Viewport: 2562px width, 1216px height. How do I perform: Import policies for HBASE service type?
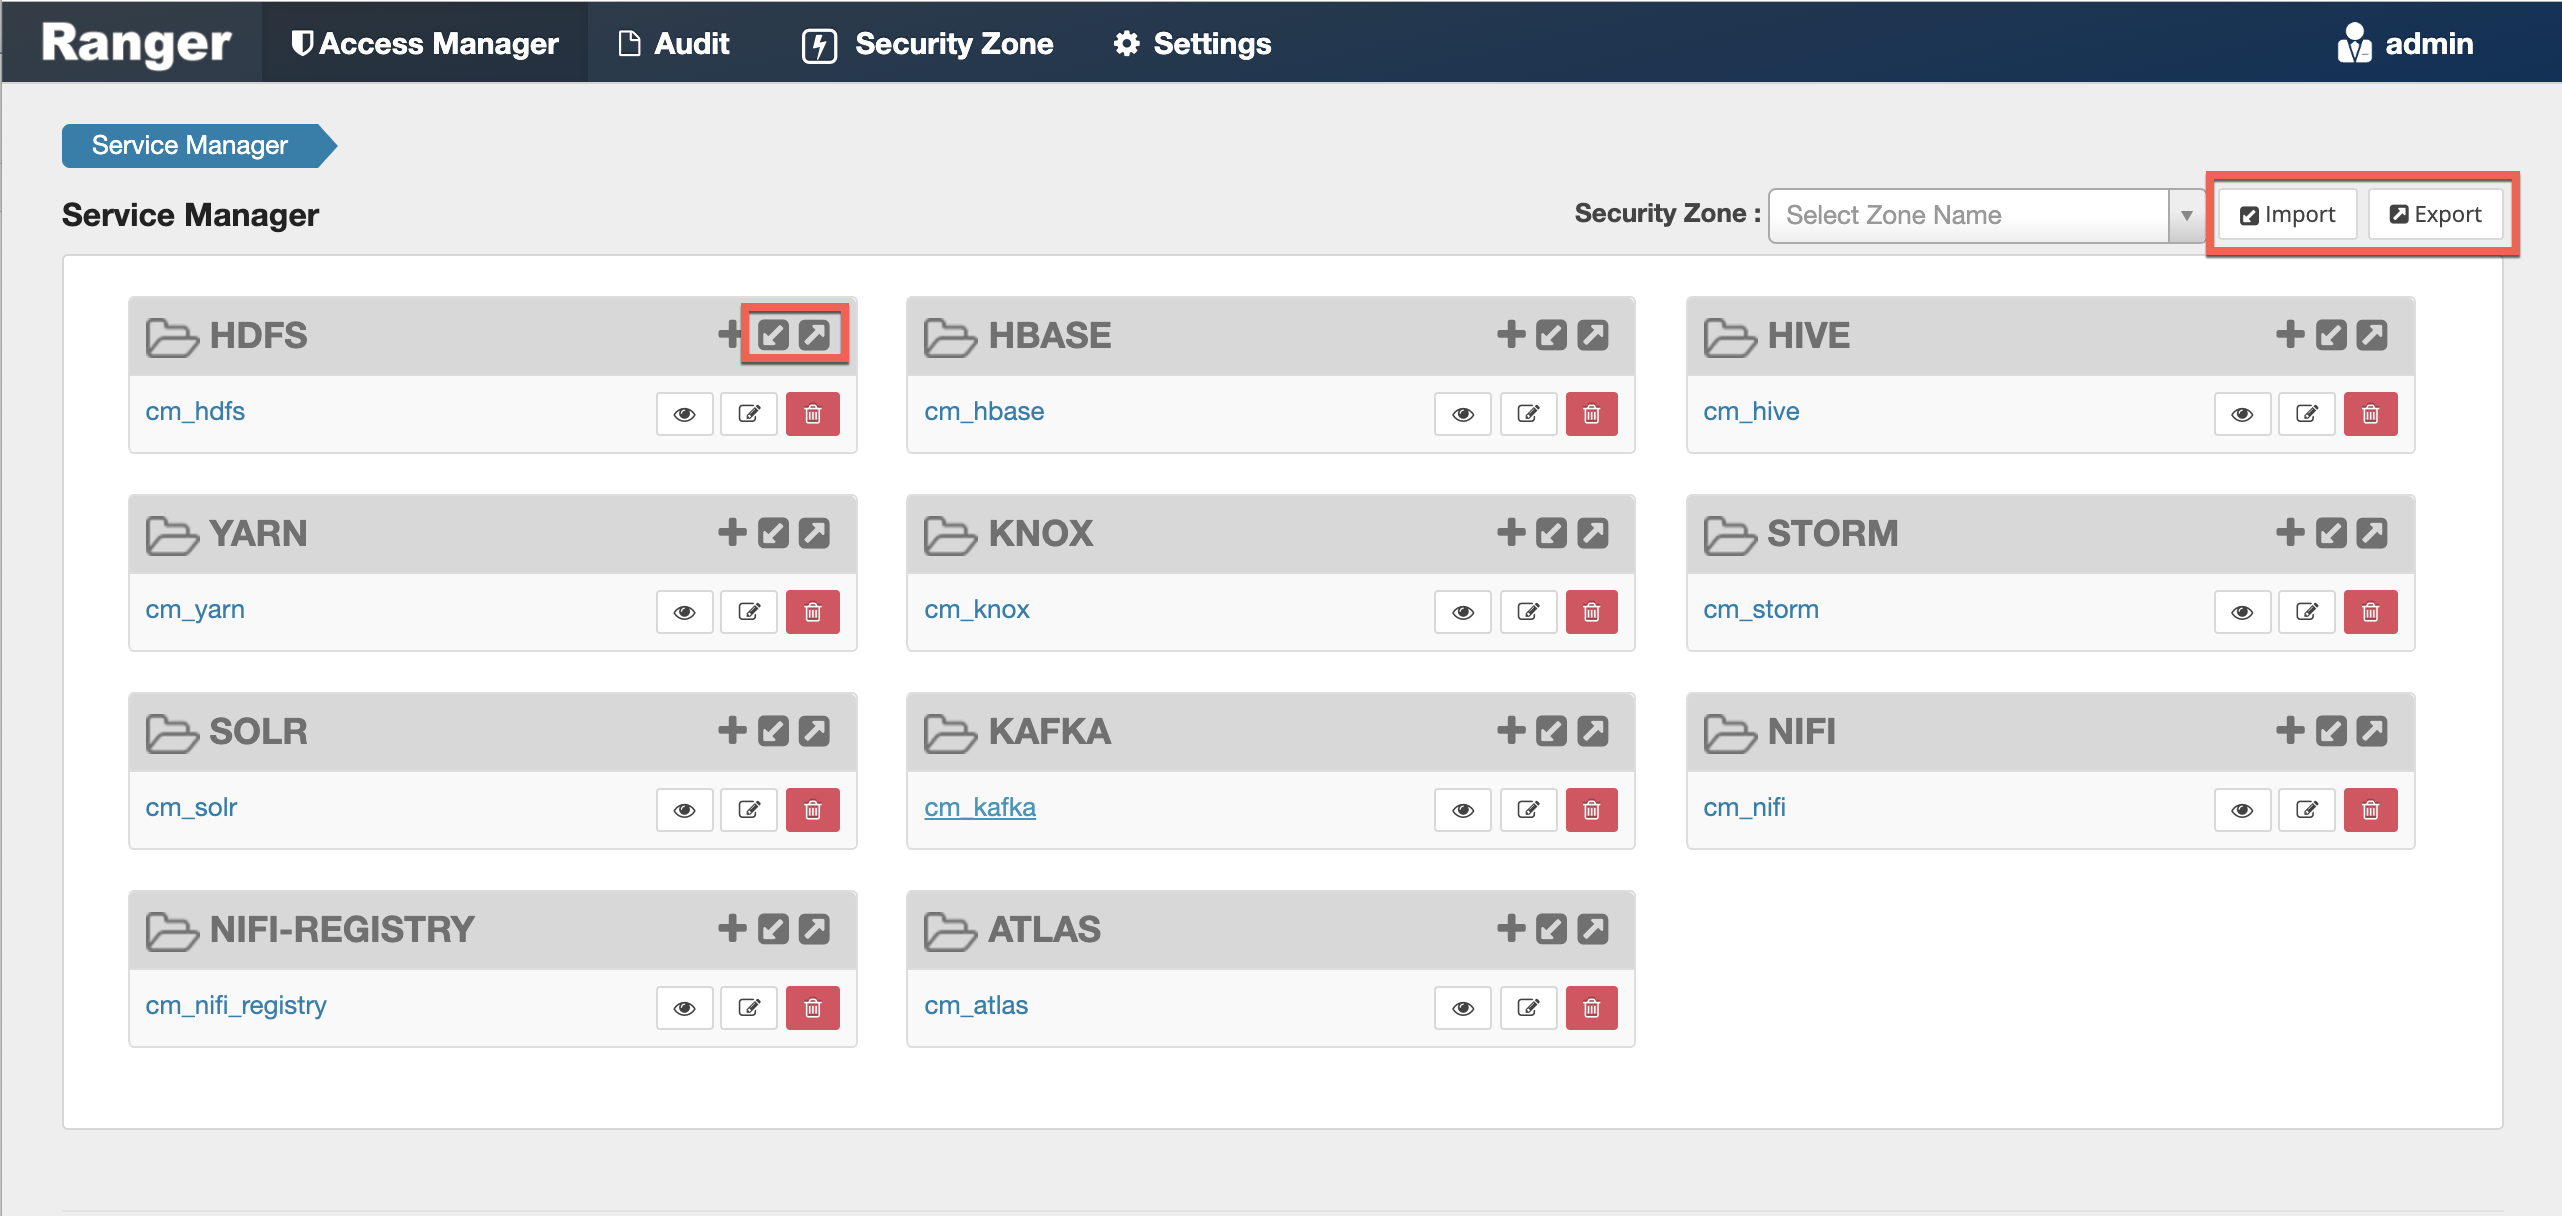(1552, 334)
